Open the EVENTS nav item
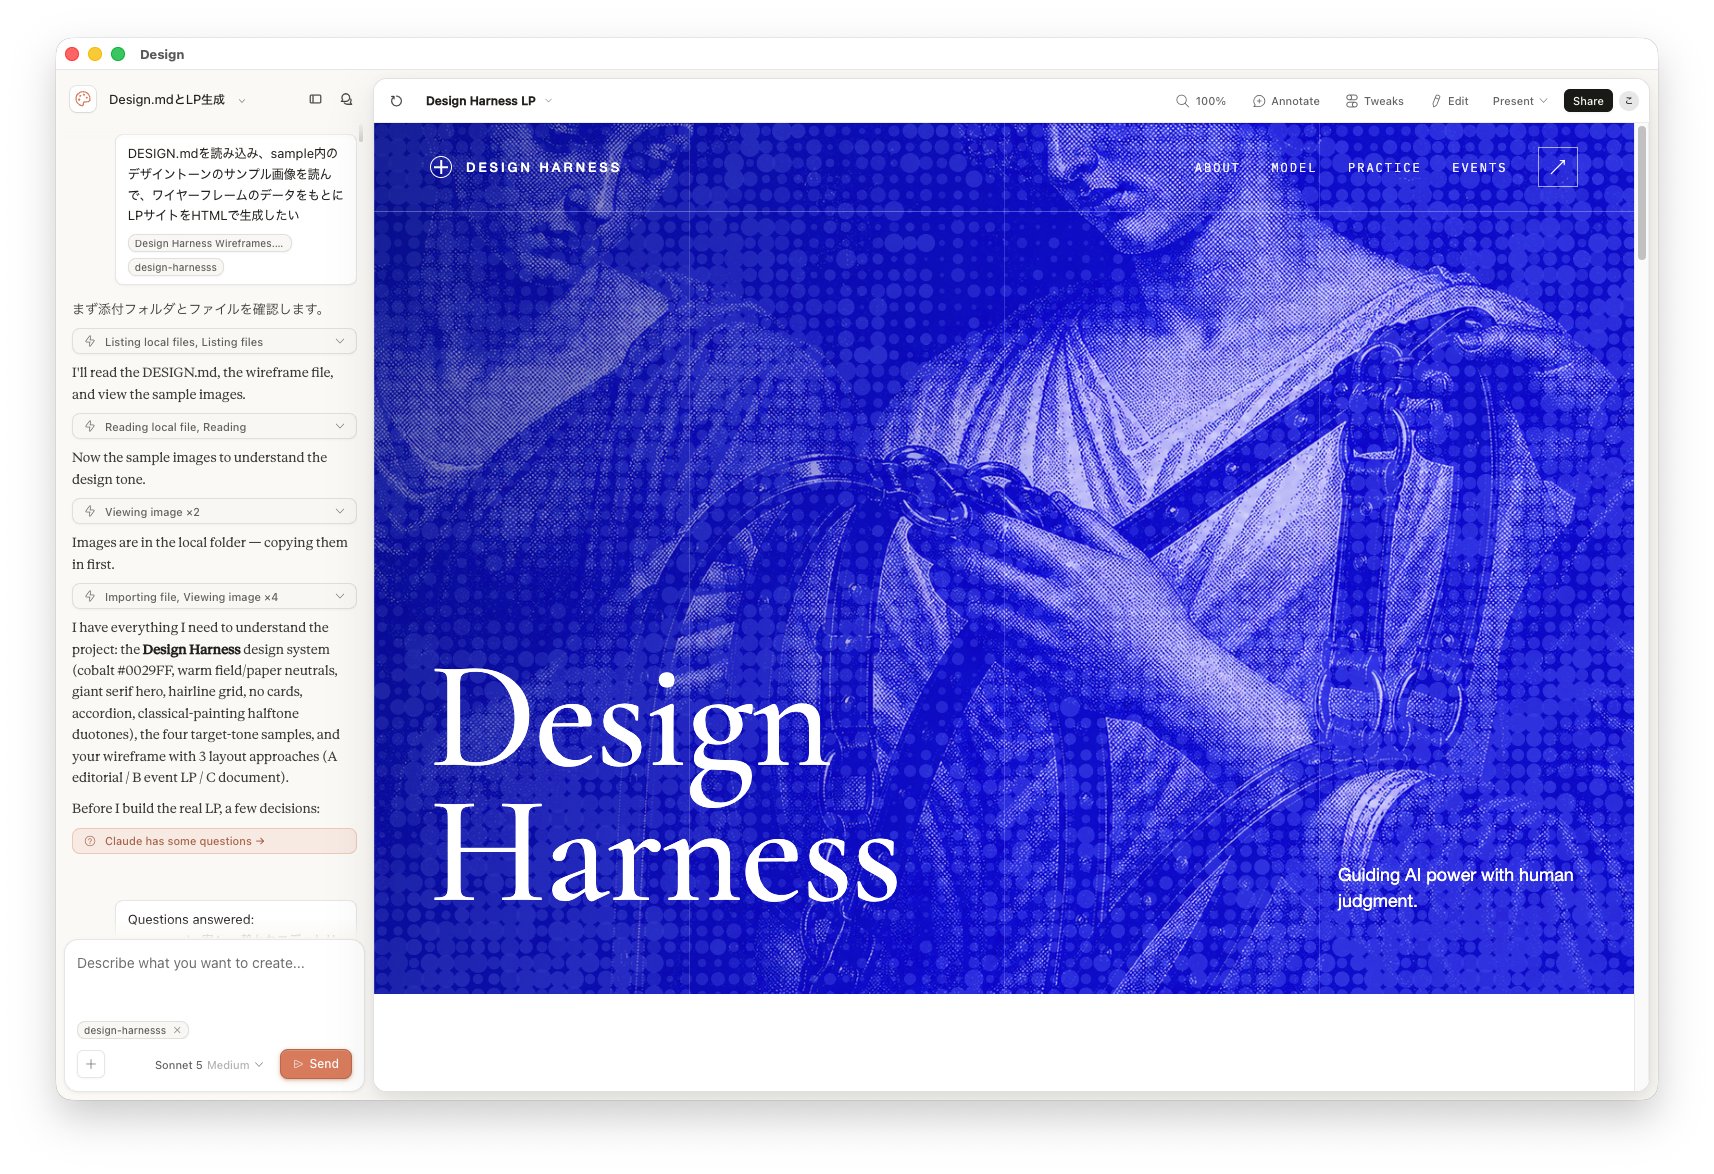Screen dimensions: 1714x1174 click(1479, 168)
